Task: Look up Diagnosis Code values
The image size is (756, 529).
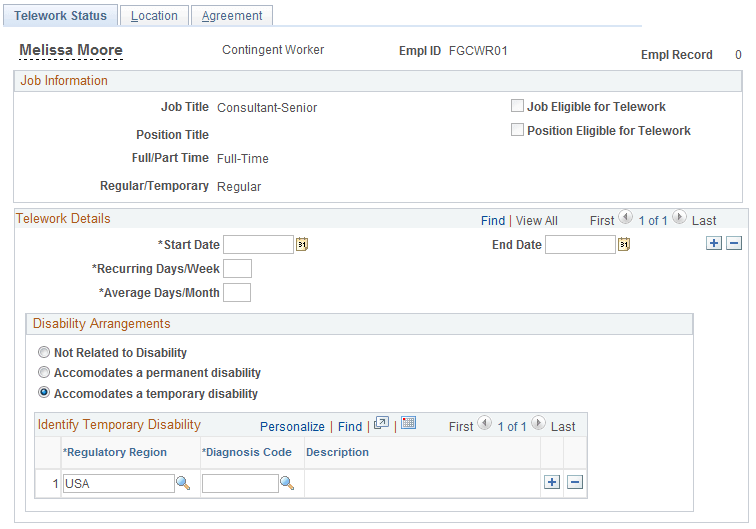Action: pos(287,483)
